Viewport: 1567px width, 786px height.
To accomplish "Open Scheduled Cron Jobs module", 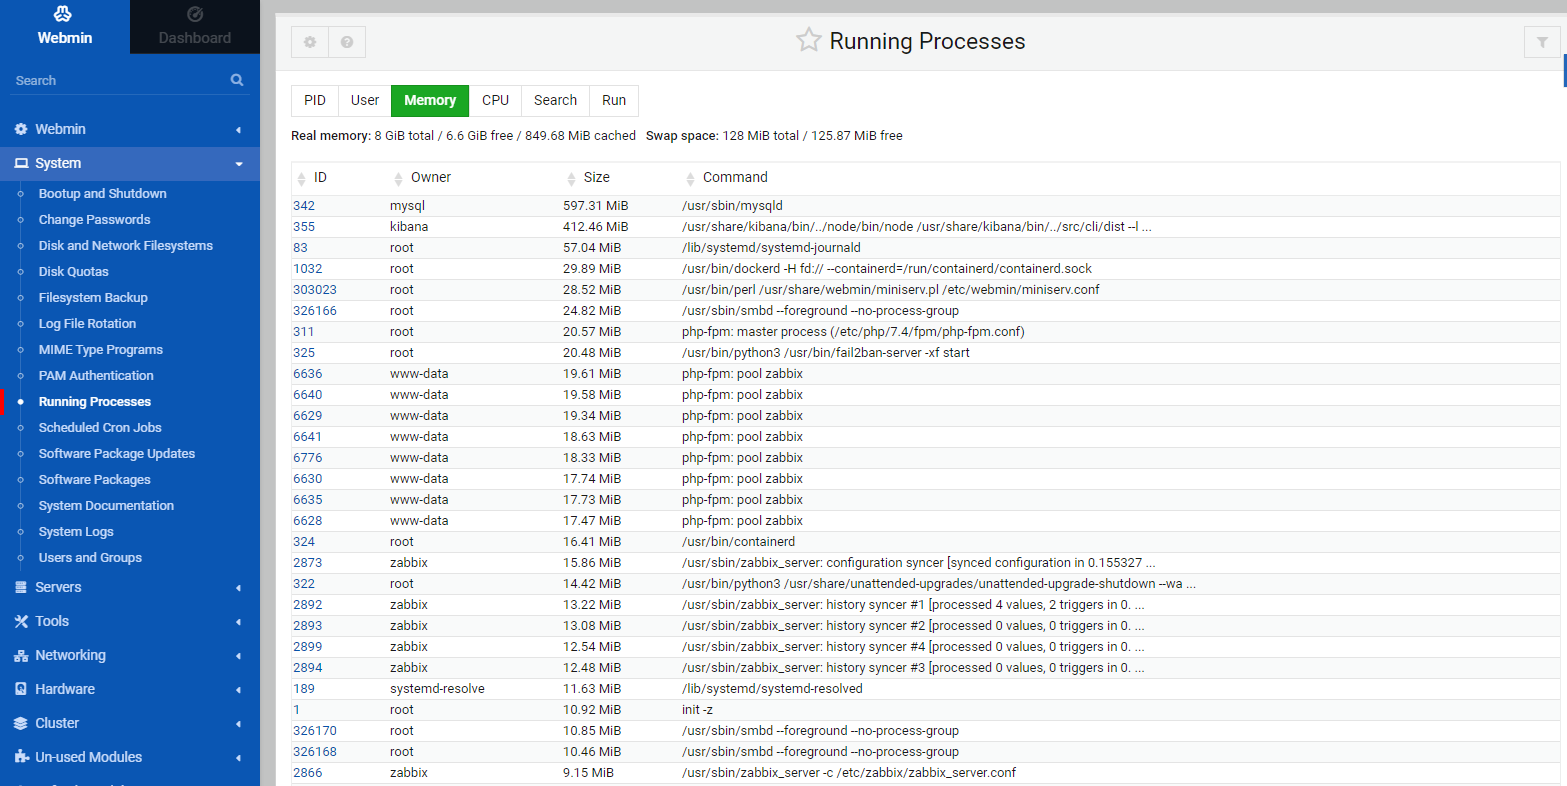I will [x=100, y=427].
